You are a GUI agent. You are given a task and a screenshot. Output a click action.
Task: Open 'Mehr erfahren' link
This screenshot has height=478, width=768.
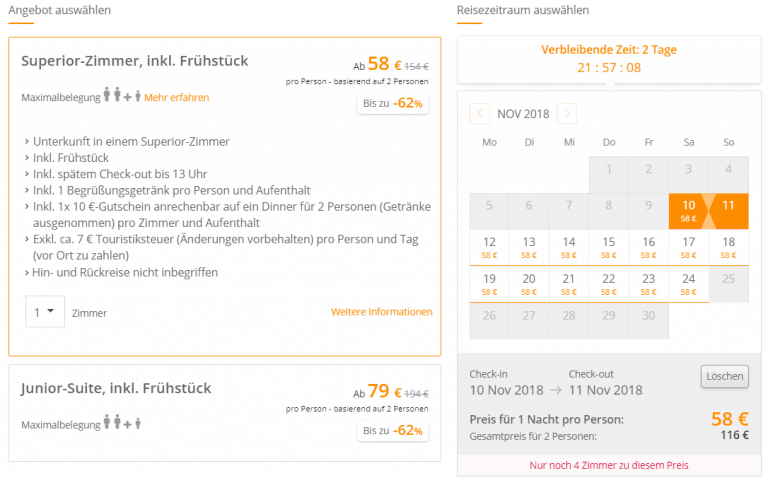pyautogui.click(x=177, y=98)
